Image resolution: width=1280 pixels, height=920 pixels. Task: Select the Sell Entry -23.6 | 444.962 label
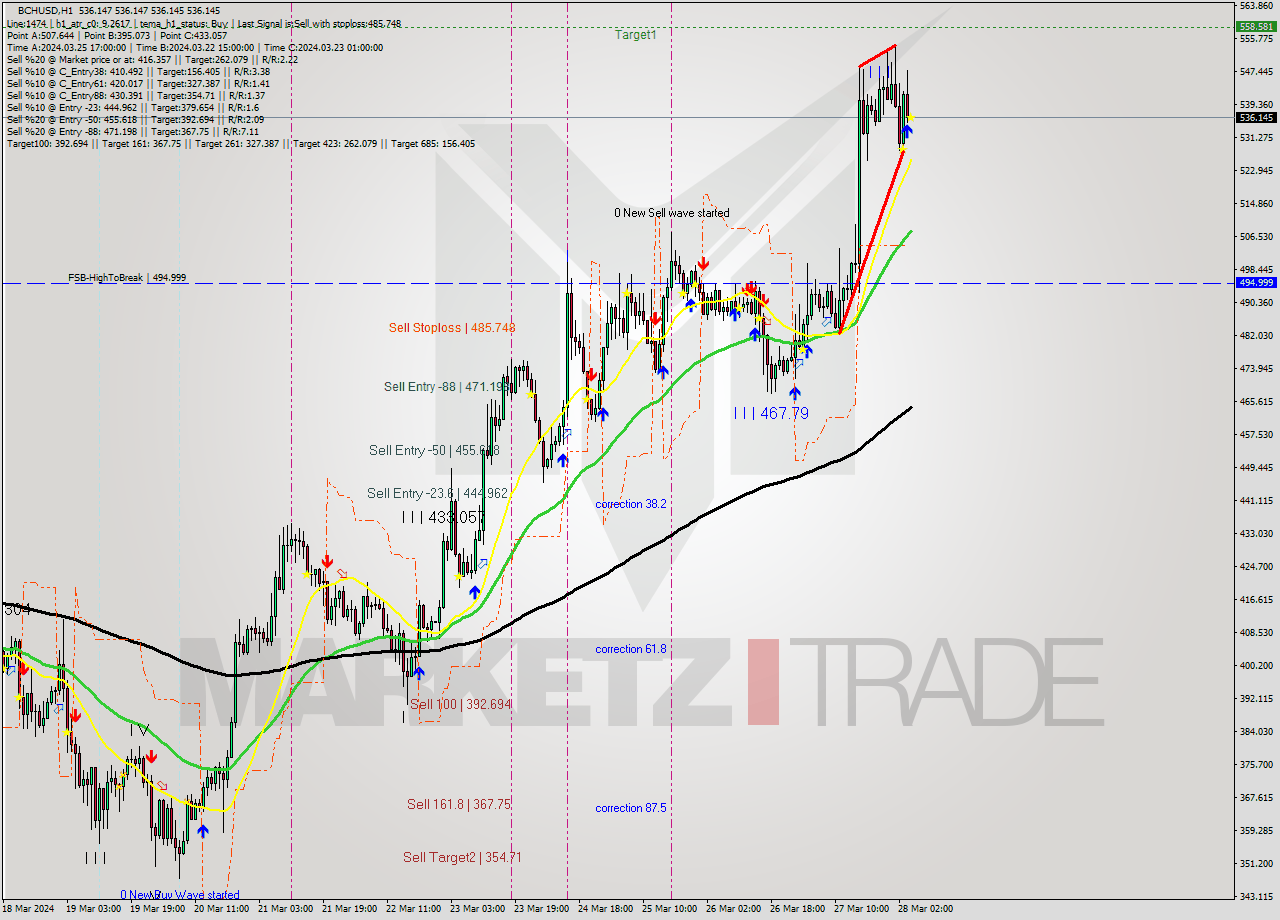point(437,493)
